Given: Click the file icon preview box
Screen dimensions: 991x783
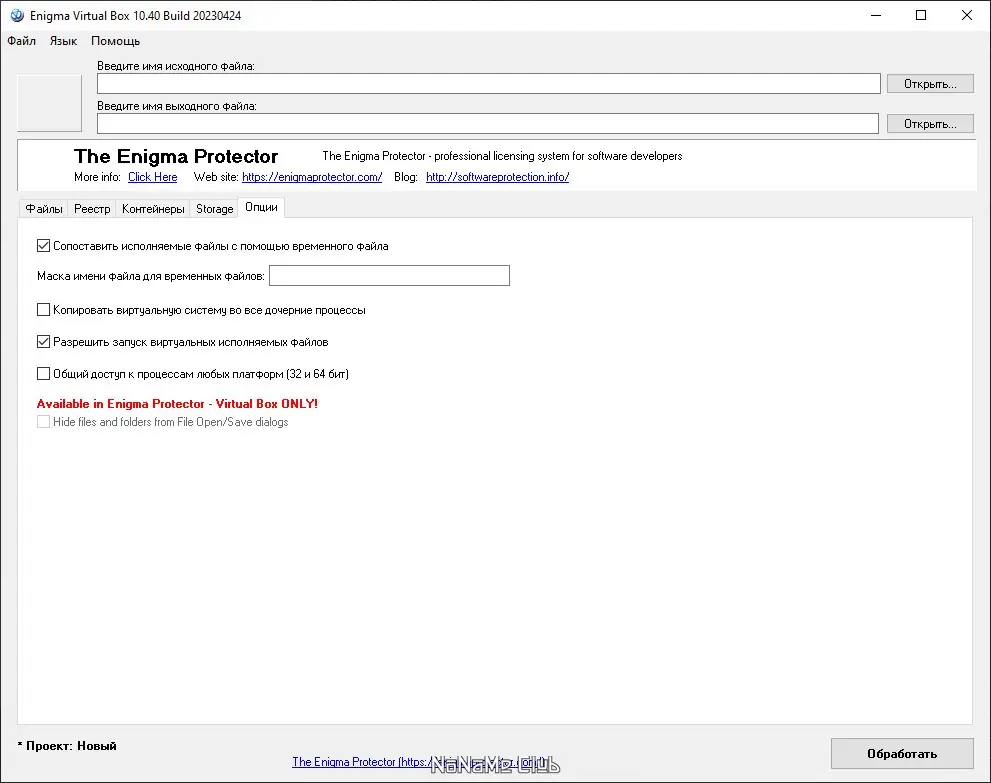Looking at the screenshot, I should click(49, 103).
